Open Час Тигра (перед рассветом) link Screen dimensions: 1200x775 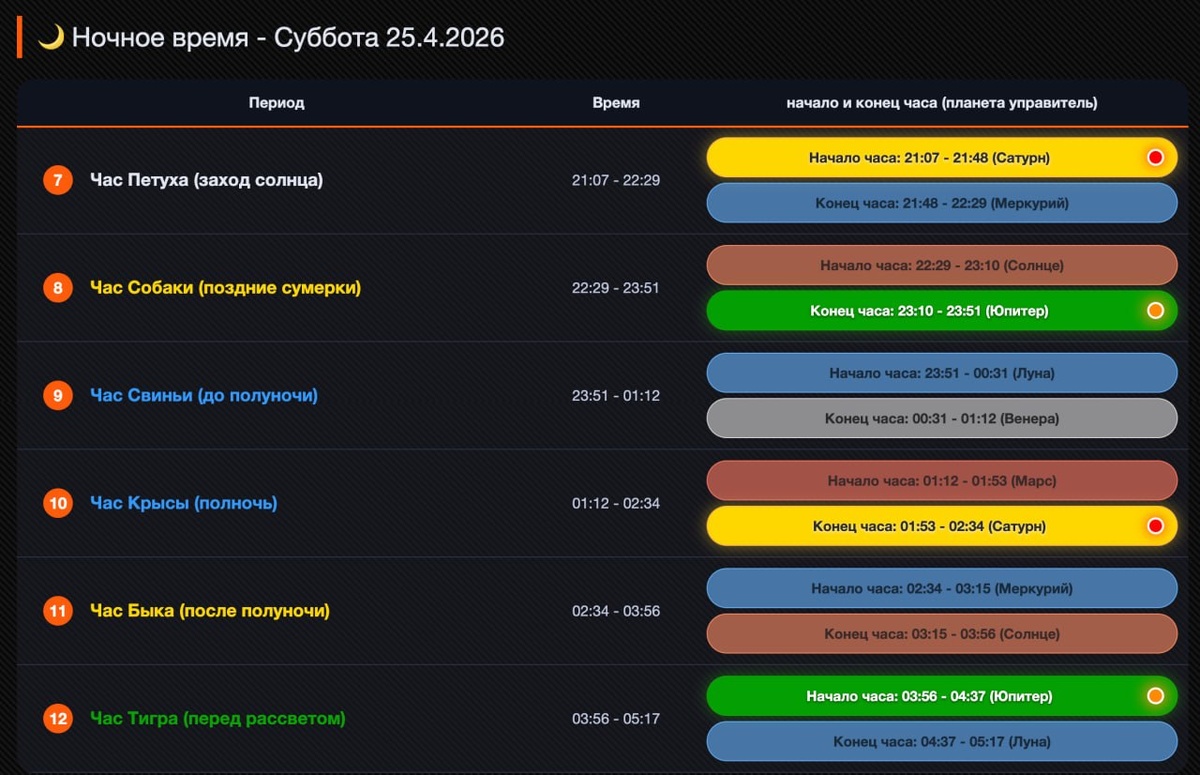tap(218, 718)
